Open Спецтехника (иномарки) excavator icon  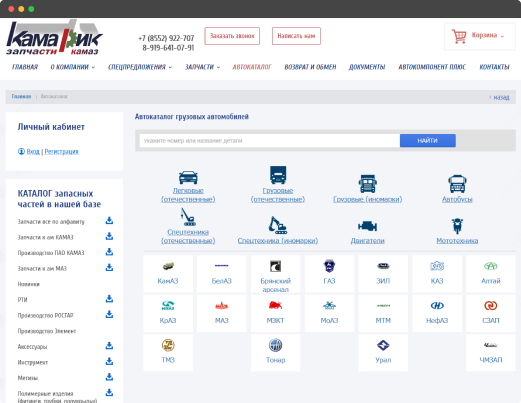(278, 225)
